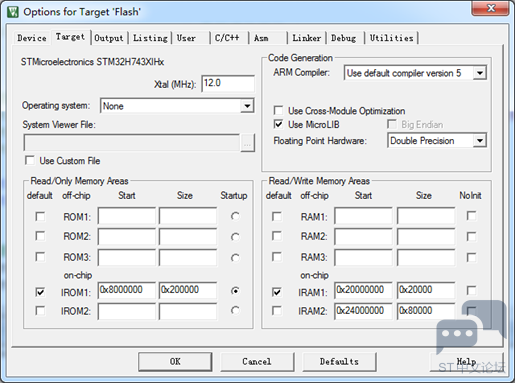Check the RAM3 default checkbox
515x383 pixels.
tap(277, 257)
